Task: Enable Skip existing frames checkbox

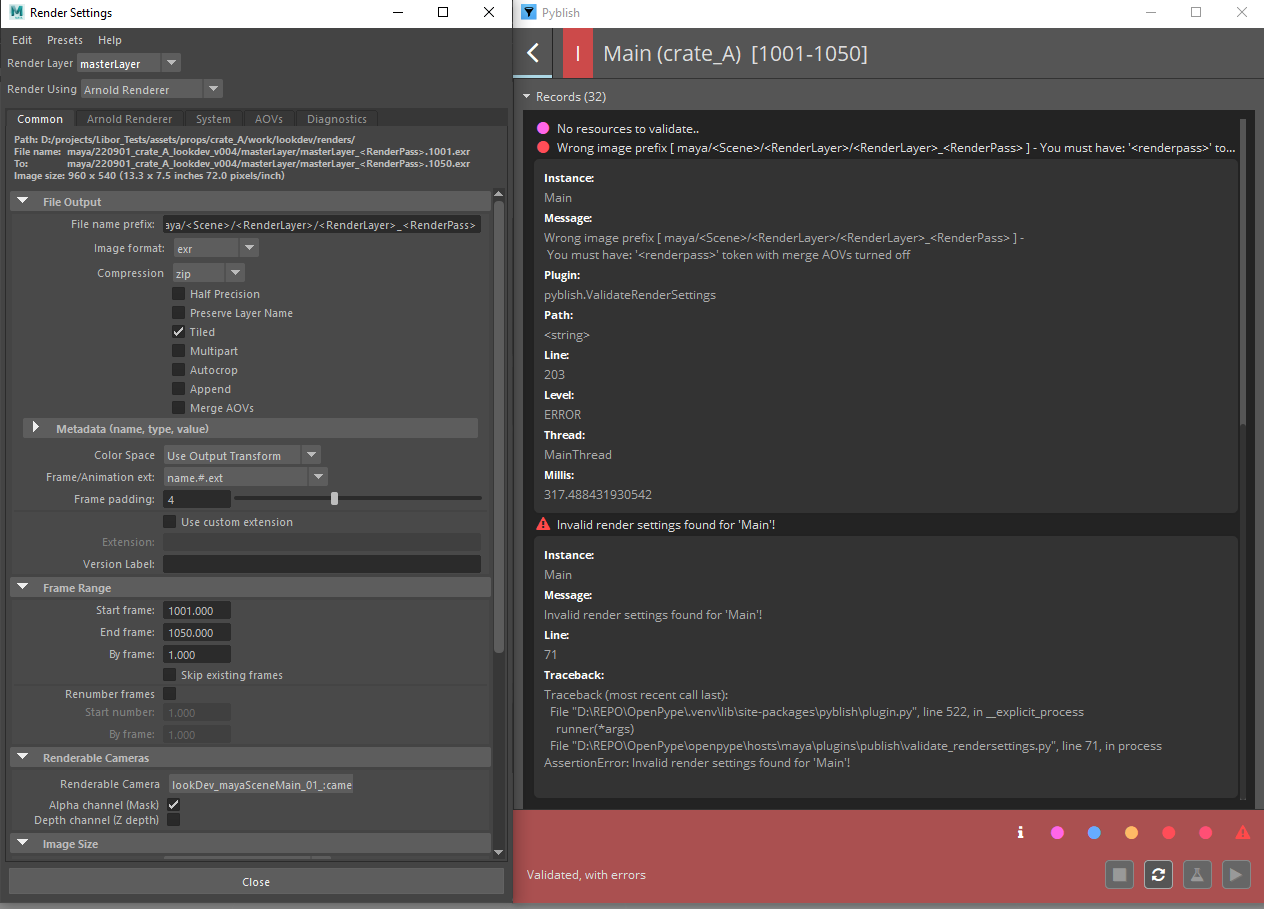Action: click(x=169, y=675)
